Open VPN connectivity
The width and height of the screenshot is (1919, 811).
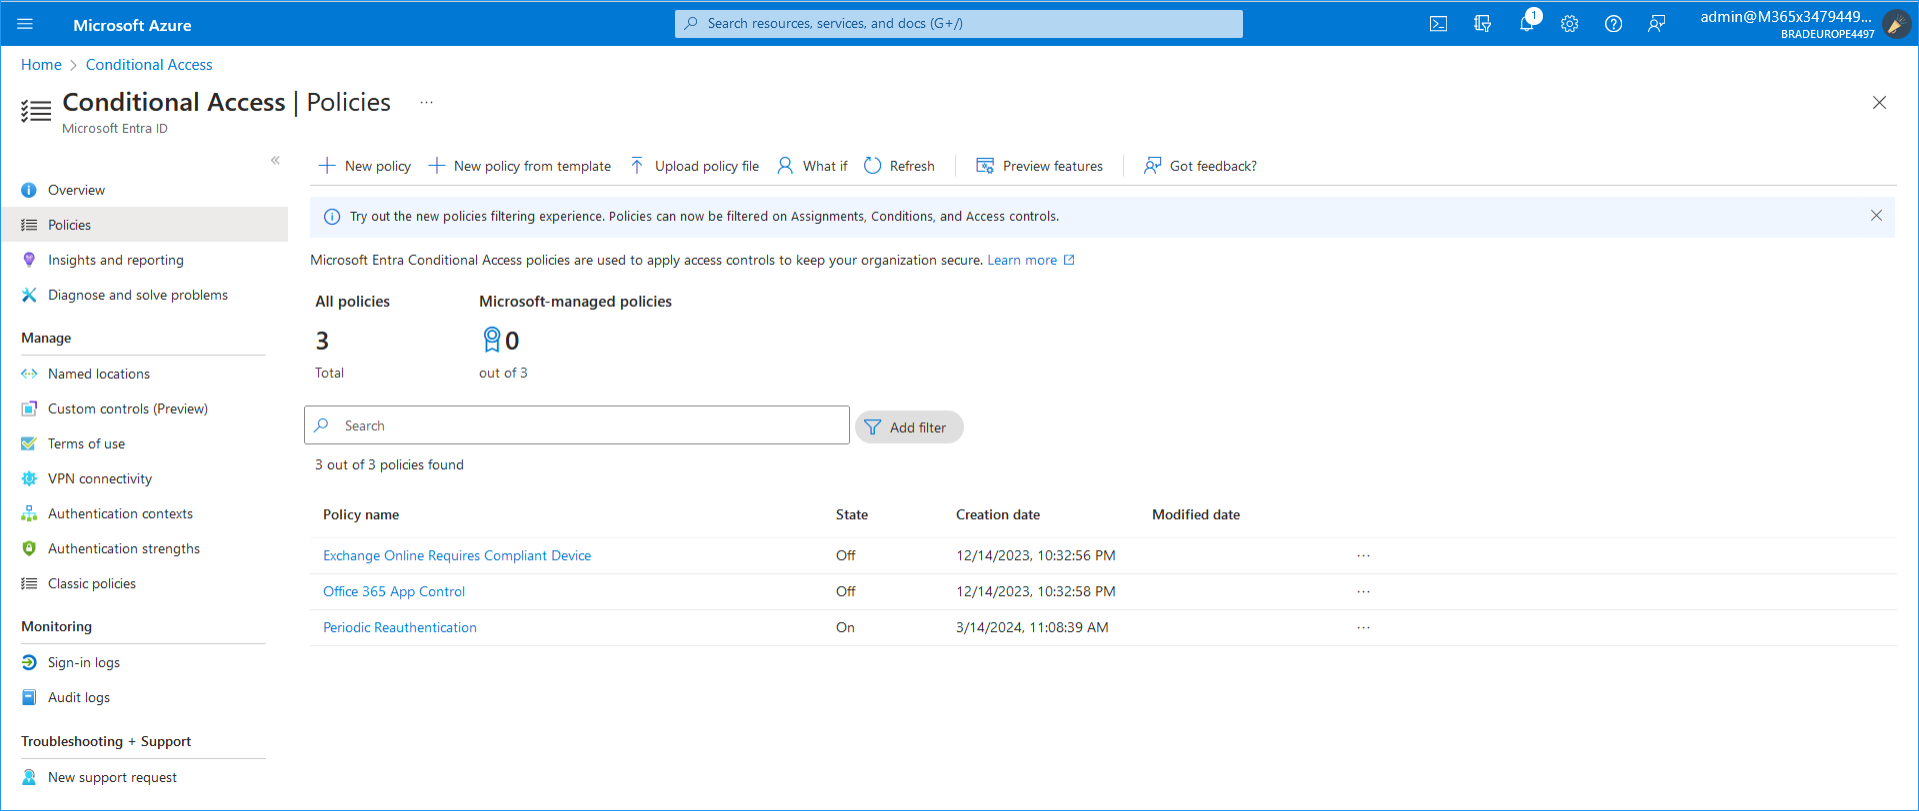pyautogui.click(x=99, y=479)
